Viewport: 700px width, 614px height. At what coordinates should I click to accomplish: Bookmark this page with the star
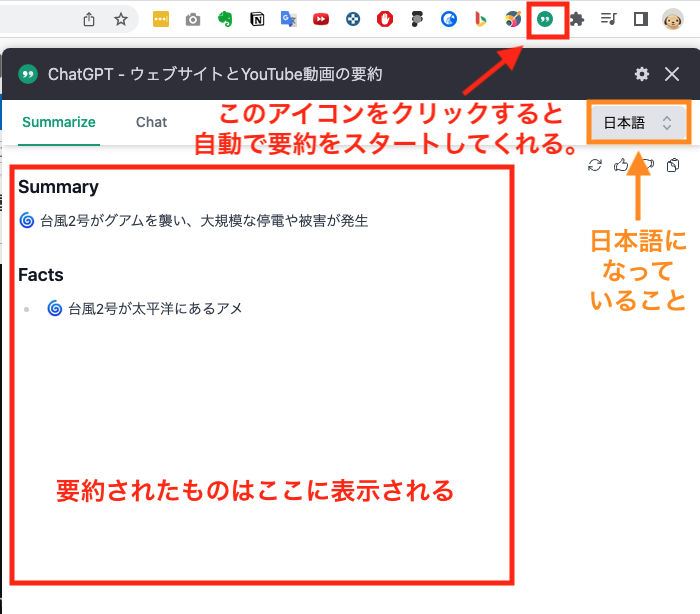pyautogui.click(x=121, y=19)
